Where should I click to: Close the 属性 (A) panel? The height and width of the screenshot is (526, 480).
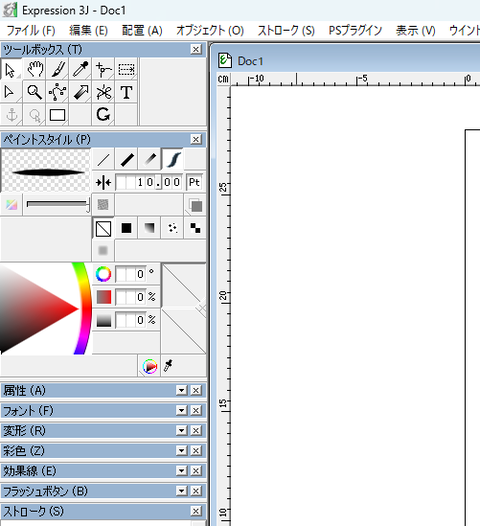click(196, 390)
